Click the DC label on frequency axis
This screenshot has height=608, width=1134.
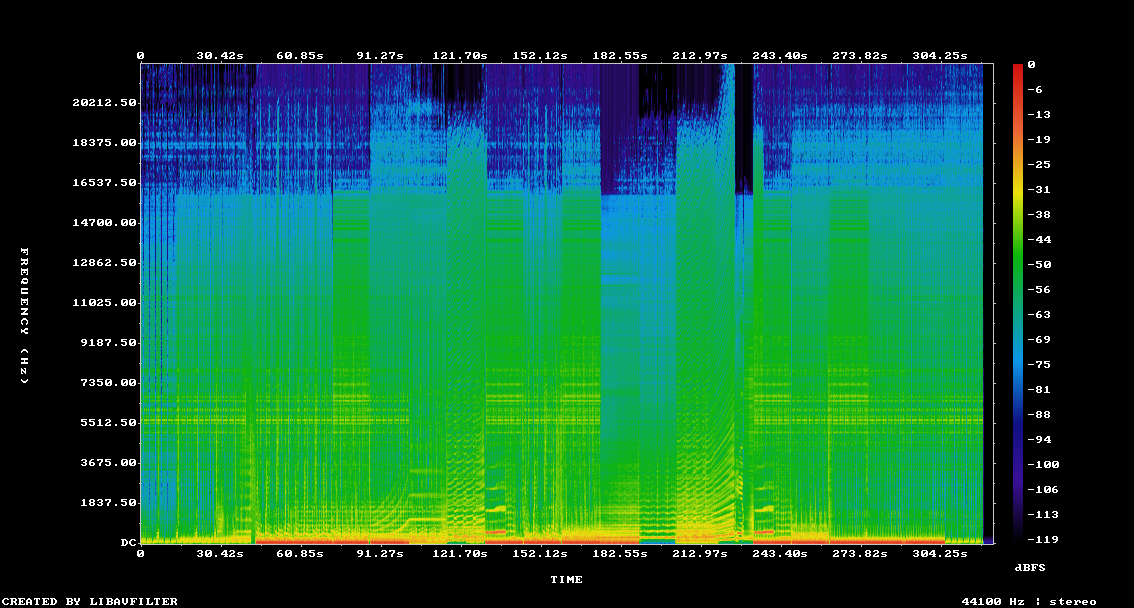(128, 543)
